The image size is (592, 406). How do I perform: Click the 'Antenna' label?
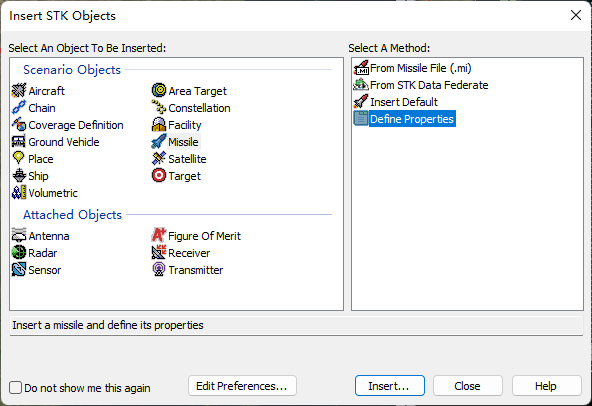[49, 236]
